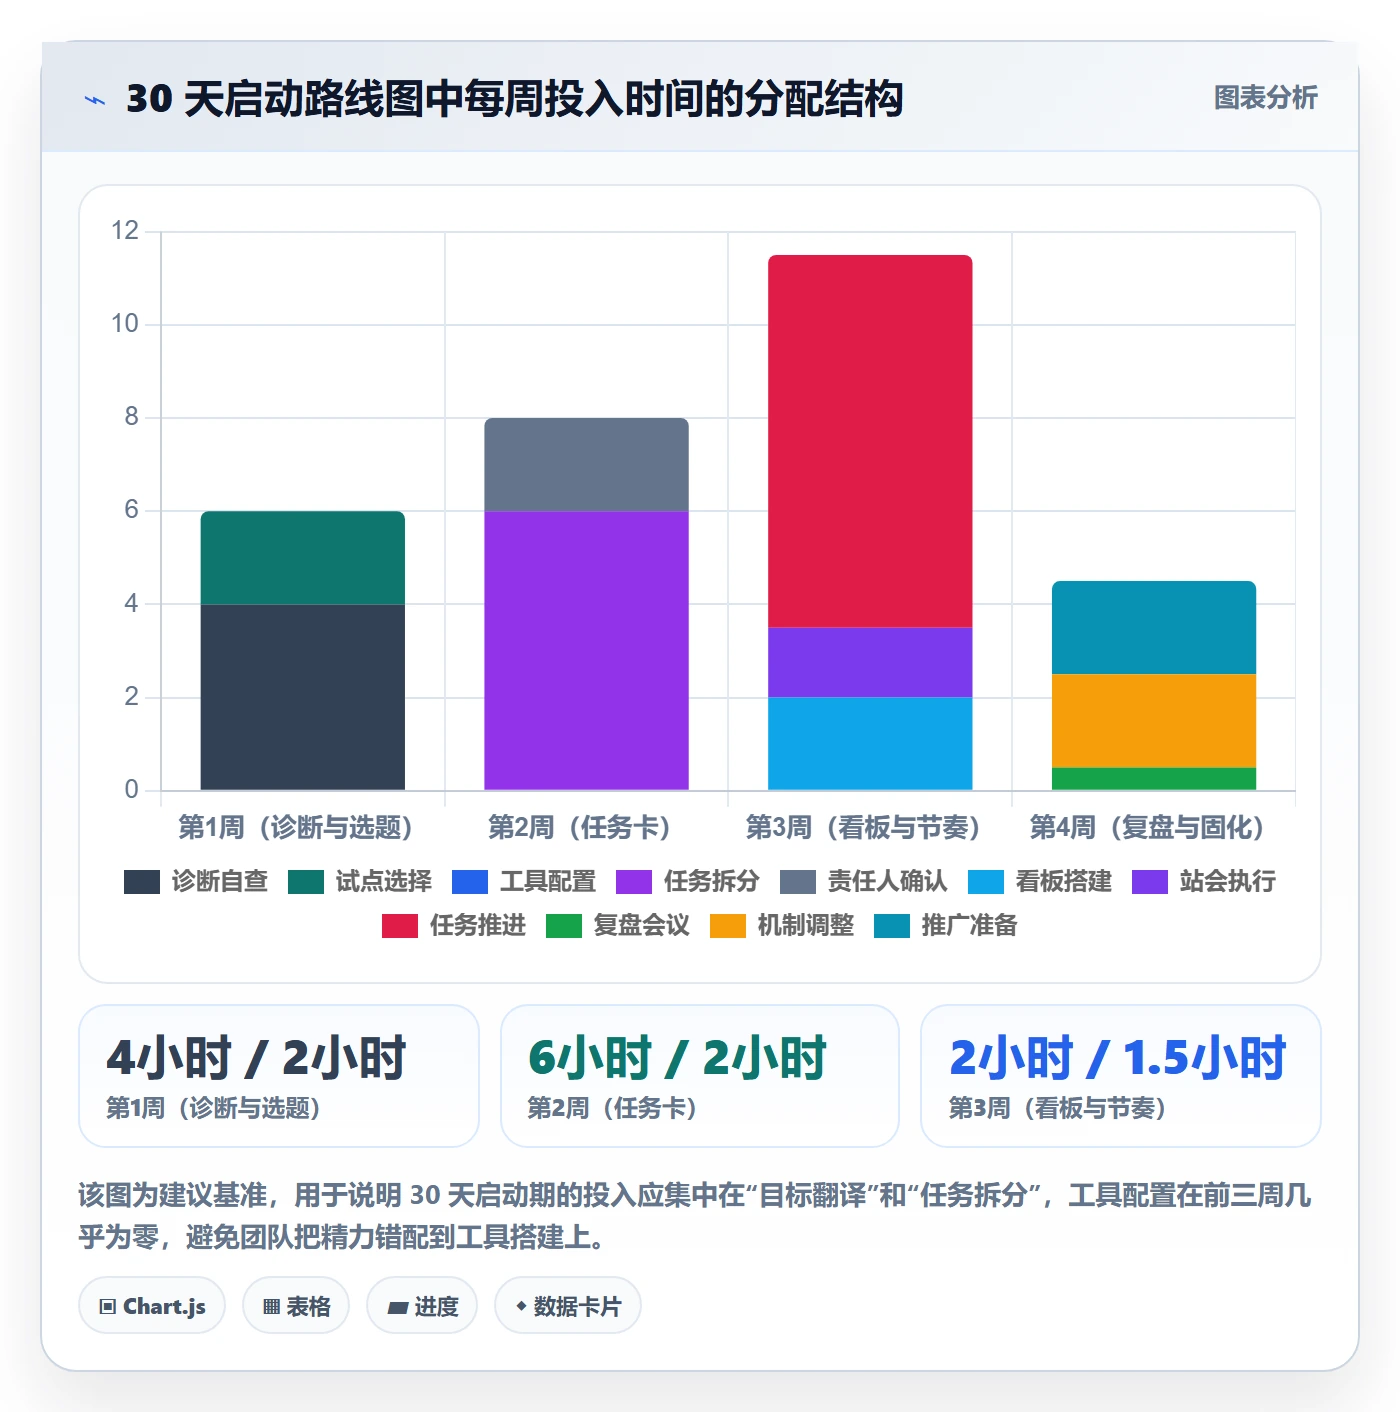Toggle the 试点选择 legend item
This screenshot has height=1412, width=1400.
click(360, 881)
